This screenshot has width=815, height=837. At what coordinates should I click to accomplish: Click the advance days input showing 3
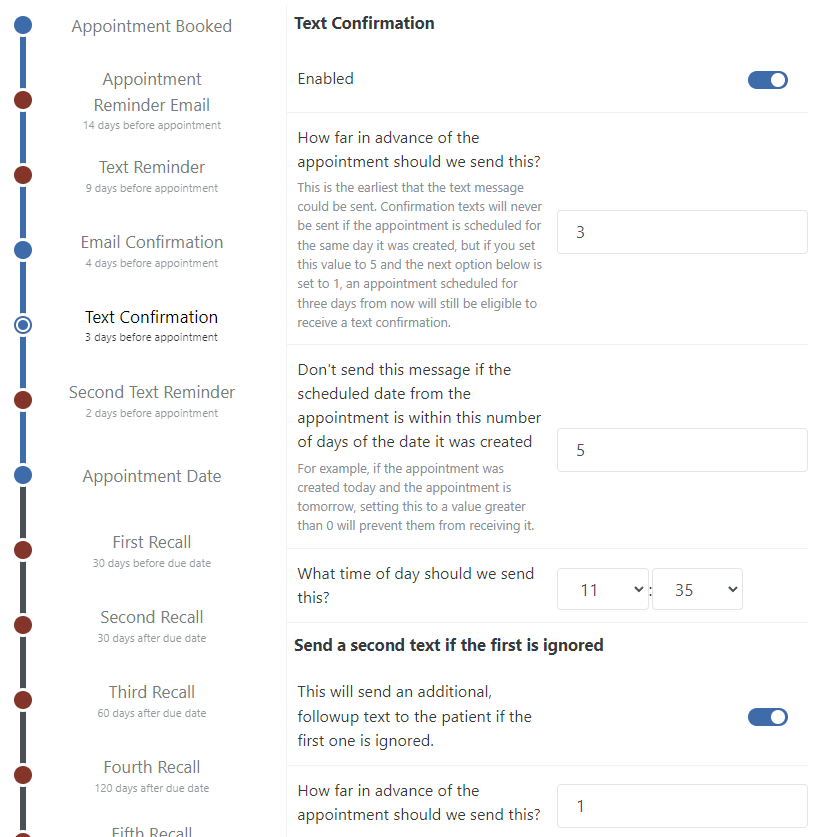click(x=682, y=231)
